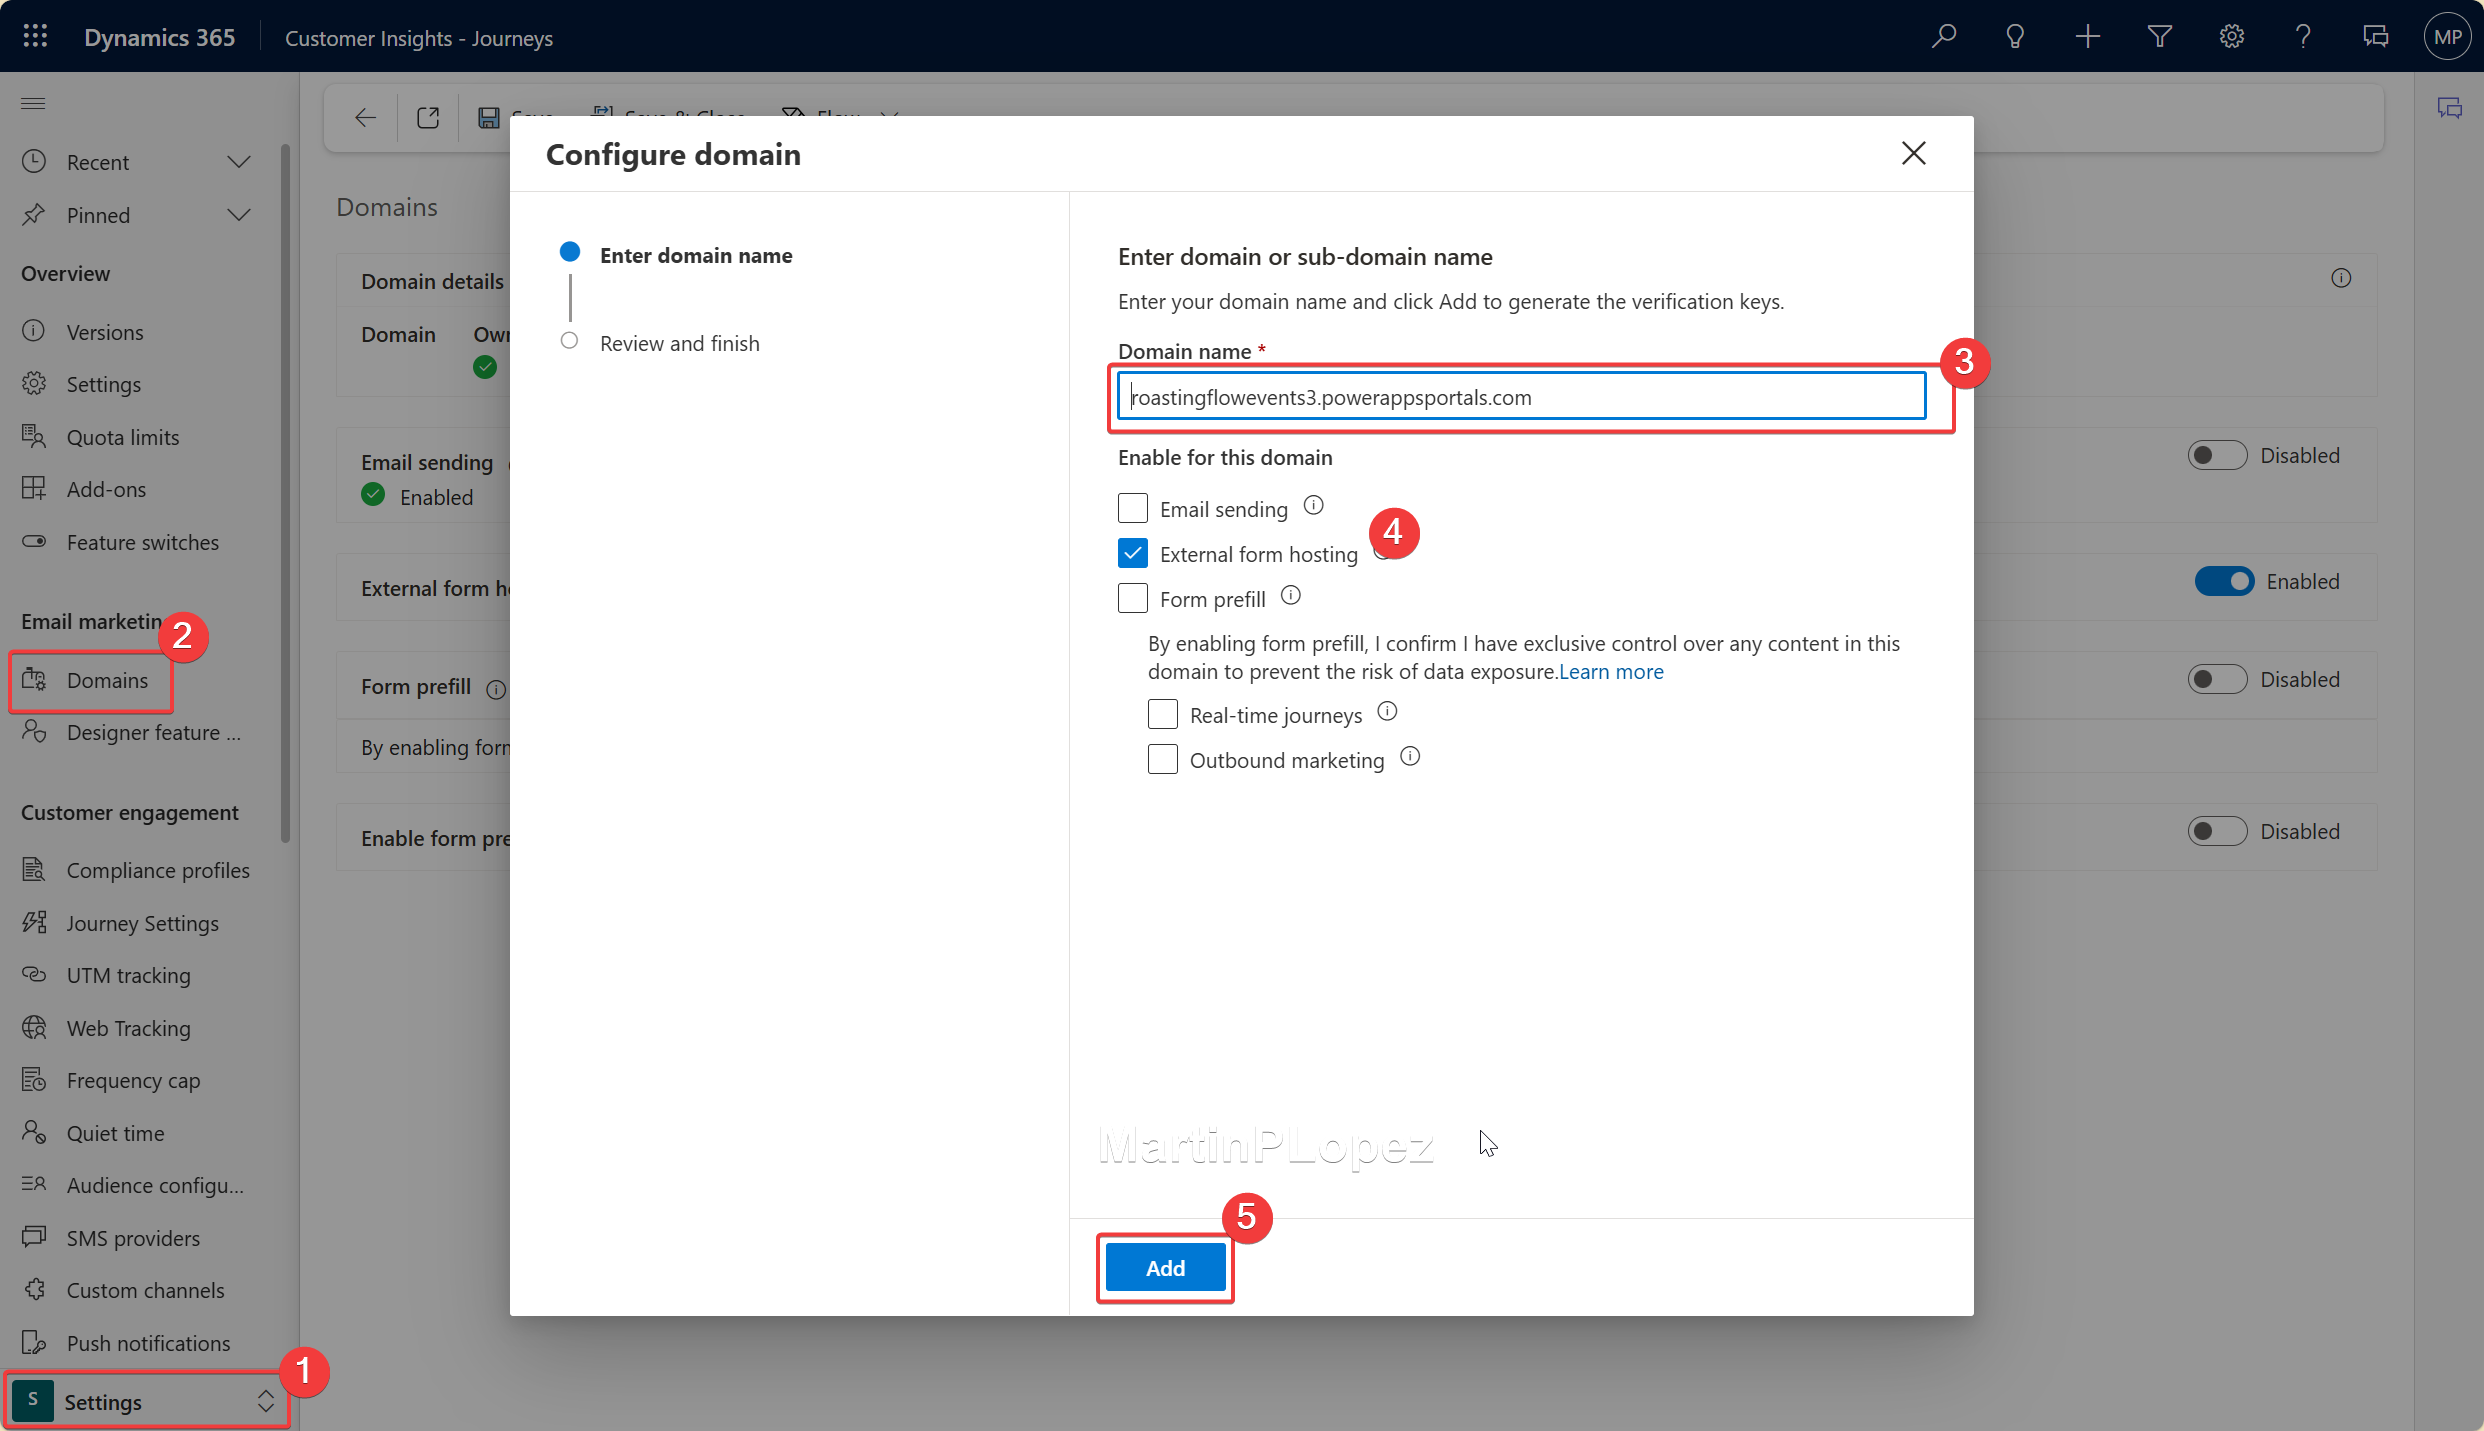Expand the Pinned section chevron
This screenshot has height=1431, width=2484.
tap(239, 215)
